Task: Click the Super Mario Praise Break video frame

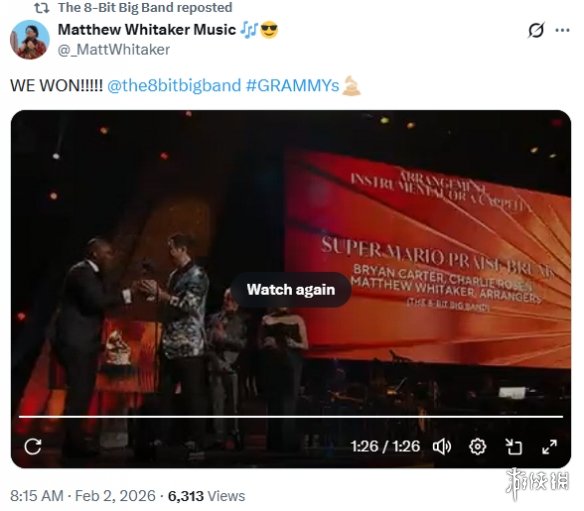Action: tap(291, 223)
